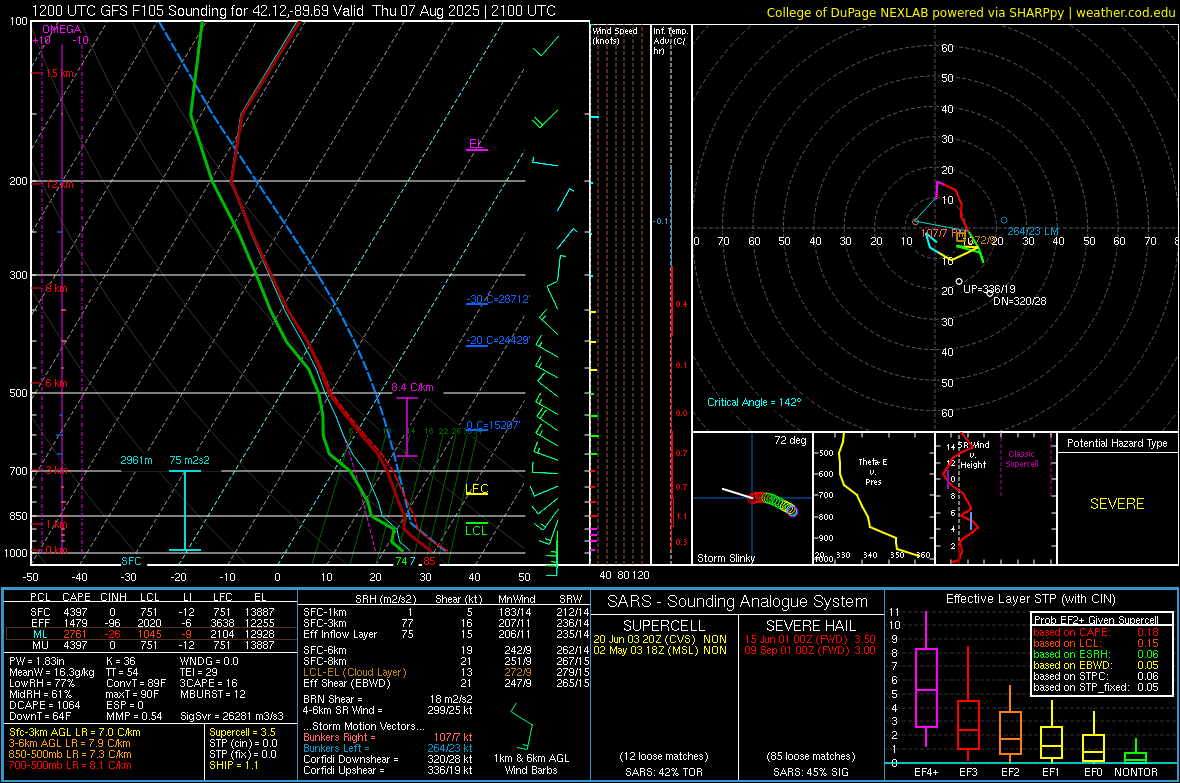
Task: Click the SigSvr = 26281 m3/s3 value
Action: 232,716
